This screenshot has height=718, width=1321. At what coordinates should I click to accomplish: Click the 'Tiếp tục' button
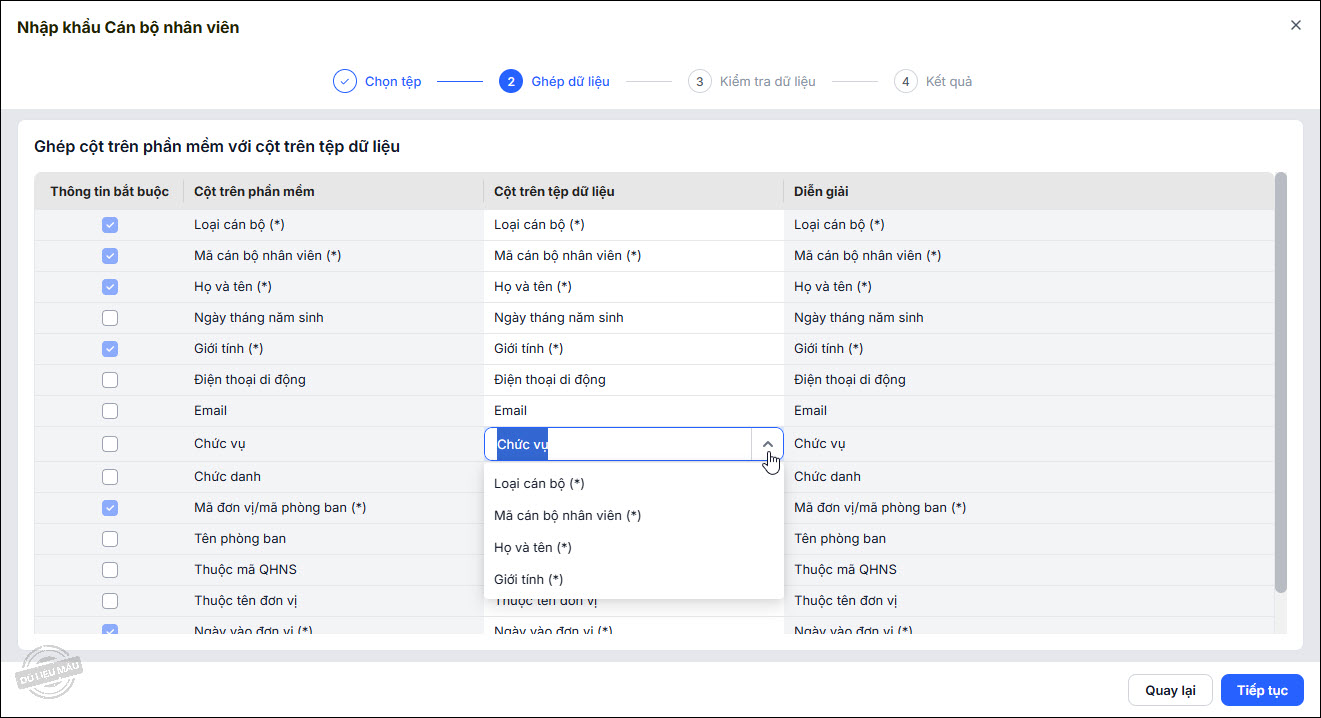(1262, 691)
